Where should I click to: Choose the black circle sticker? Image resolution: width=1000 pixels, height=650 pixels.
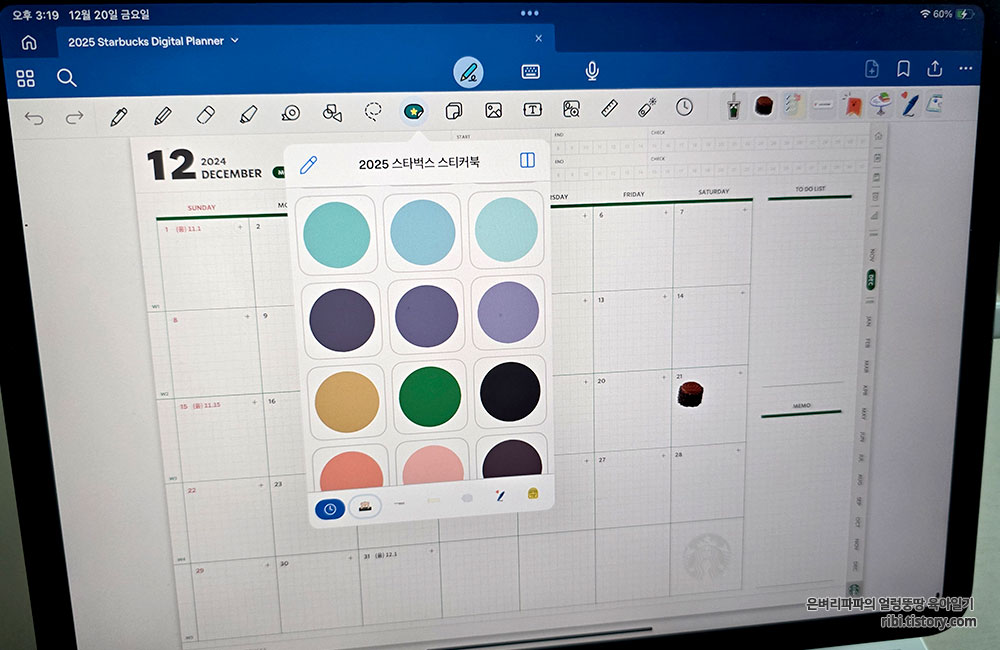(x=510, y=392)
